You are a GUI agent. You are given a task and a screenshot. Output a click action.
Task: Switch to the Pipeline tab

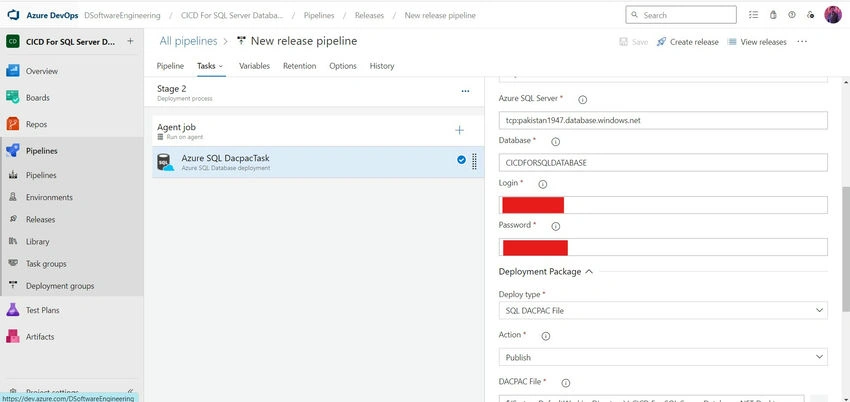[170, 66]
